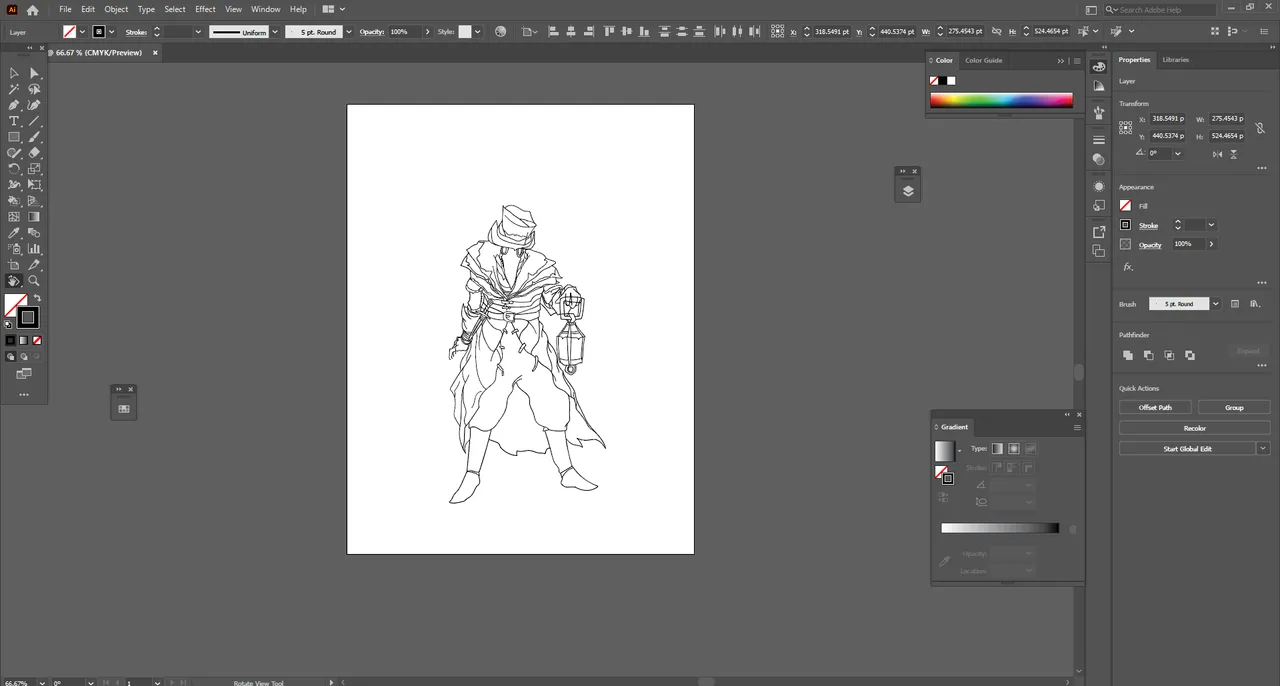Apply None to the active swatch

point(37,340)
